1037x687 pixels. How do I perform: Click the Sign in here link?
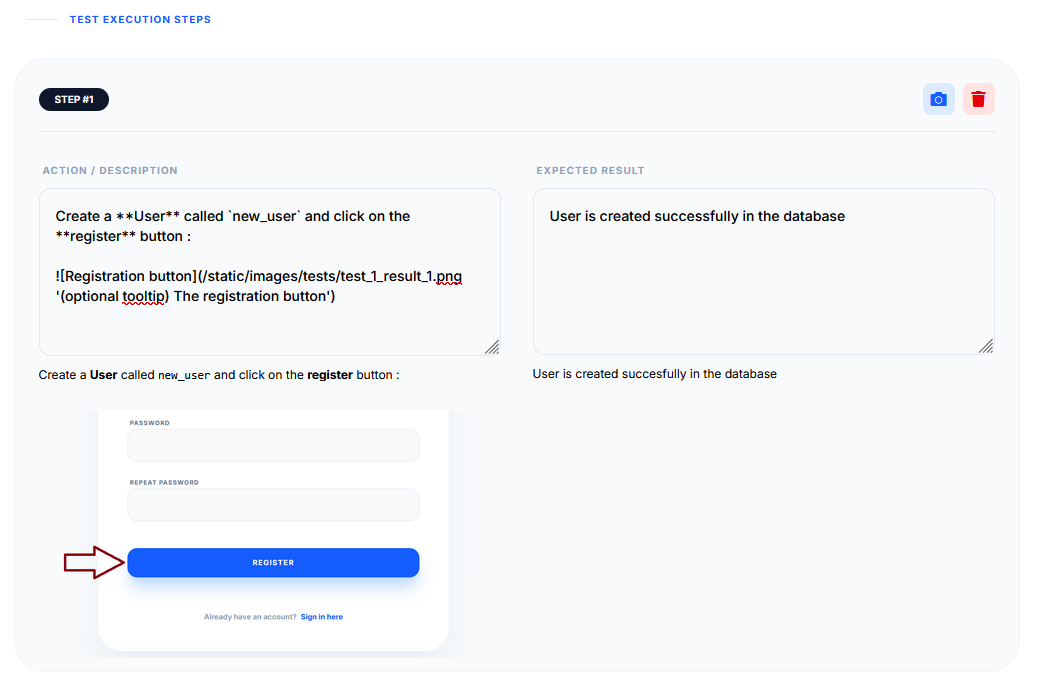point(321,616)
